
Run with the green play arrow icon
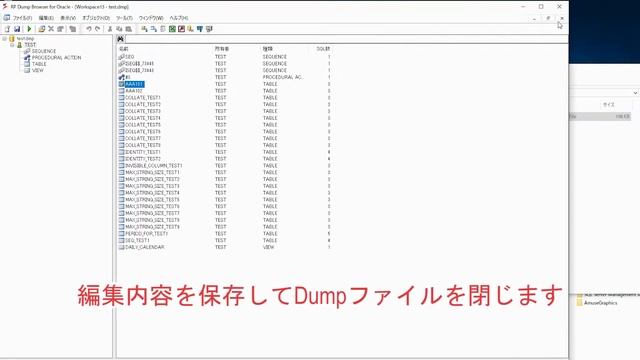pos(29,29)
